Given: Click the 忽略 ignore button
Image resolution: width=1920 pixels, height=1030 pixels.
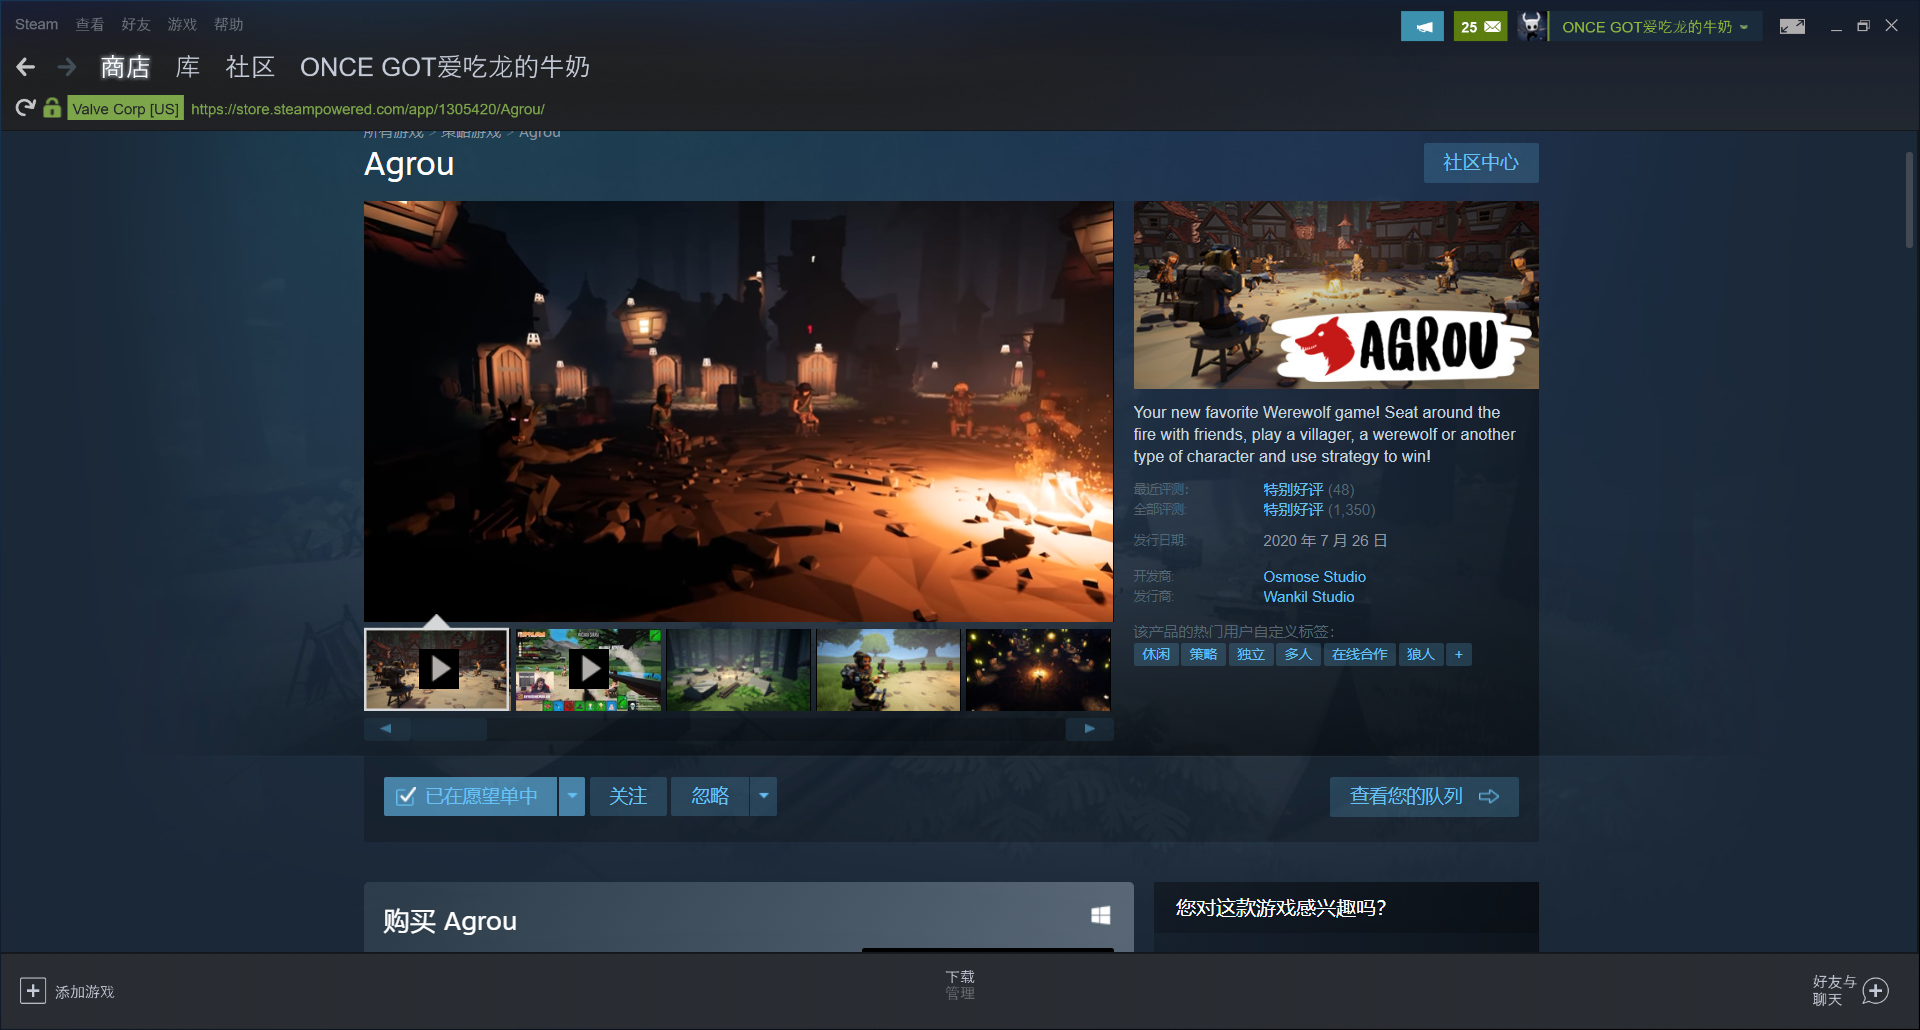Looking at the screenshot, I should coord(710,796).
